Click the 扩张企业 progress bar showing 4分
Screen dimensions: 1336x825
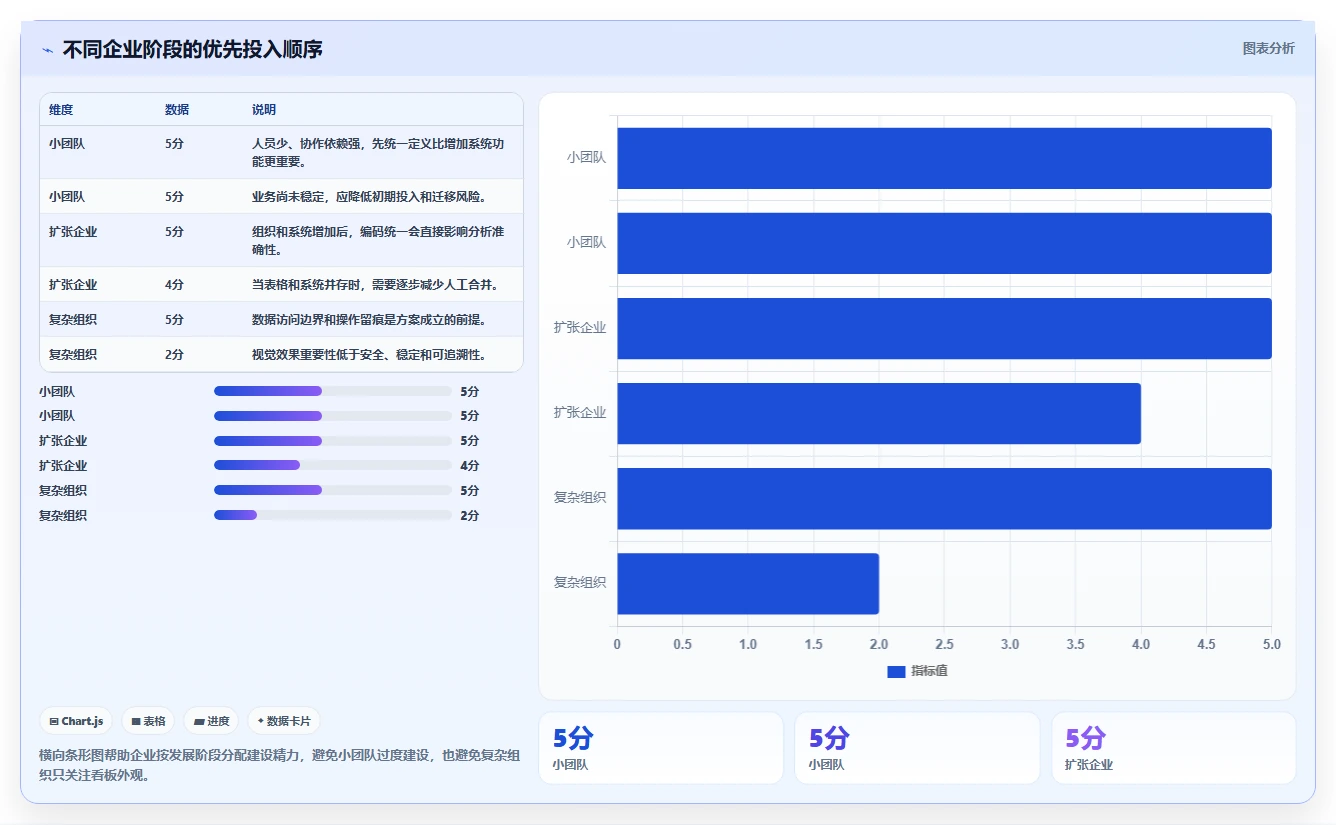click(x=333, y=465)
